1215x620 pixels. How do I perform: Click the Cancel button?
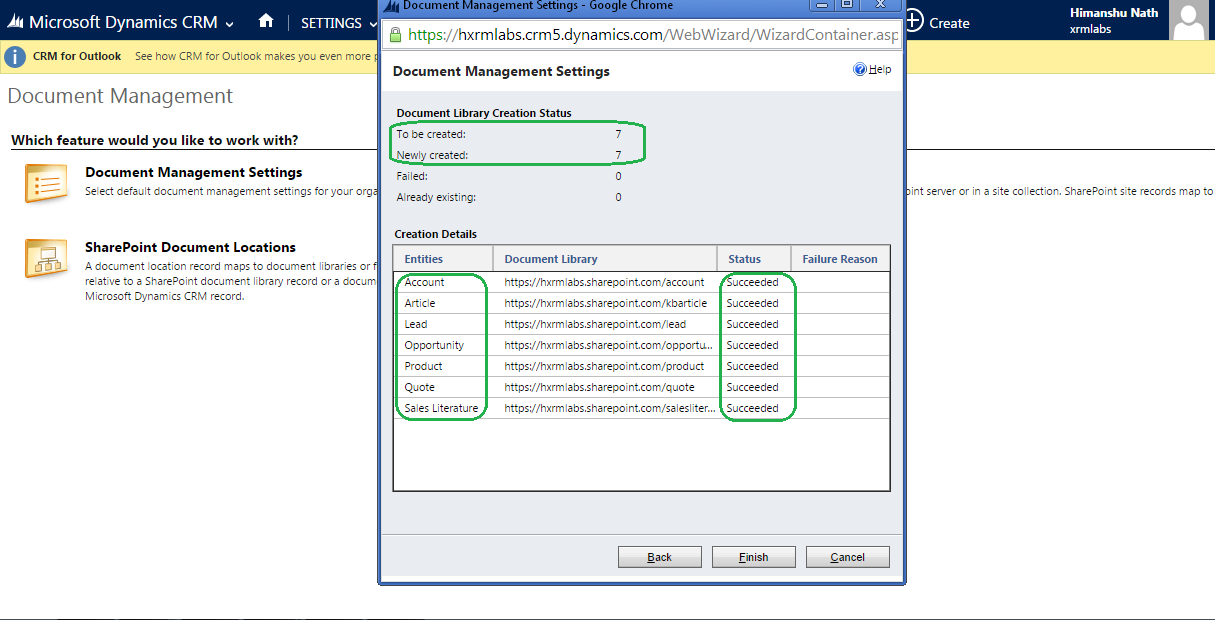pyautogui.click(x=848, y=557)
